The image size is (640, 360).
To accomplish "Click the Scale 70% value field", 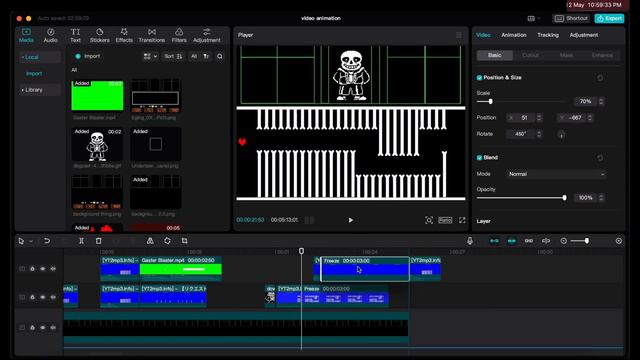I will (586, 101).
